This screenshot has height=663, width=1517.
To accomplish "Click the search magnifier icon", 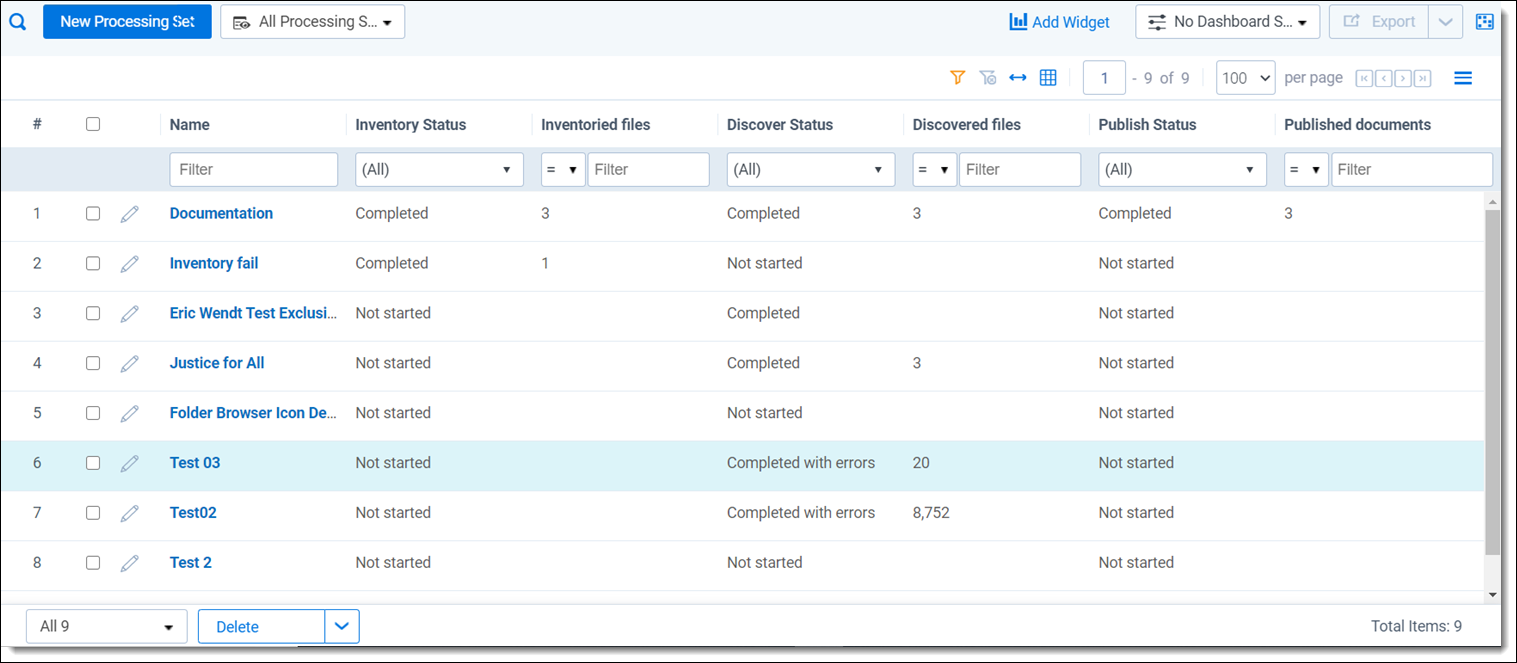I will 17,21.
